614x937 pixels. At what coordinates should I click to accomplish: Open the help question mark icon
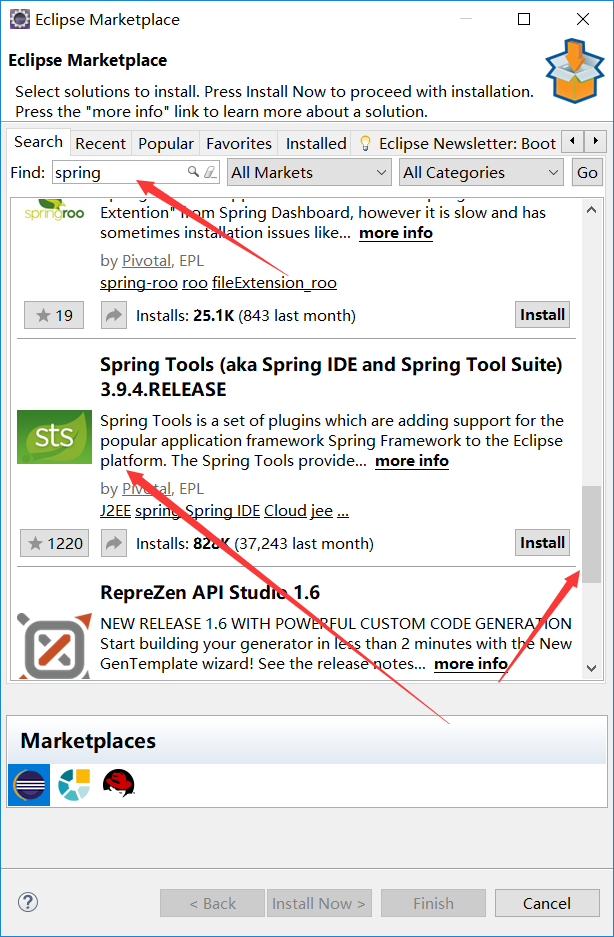tap(28, 902)
